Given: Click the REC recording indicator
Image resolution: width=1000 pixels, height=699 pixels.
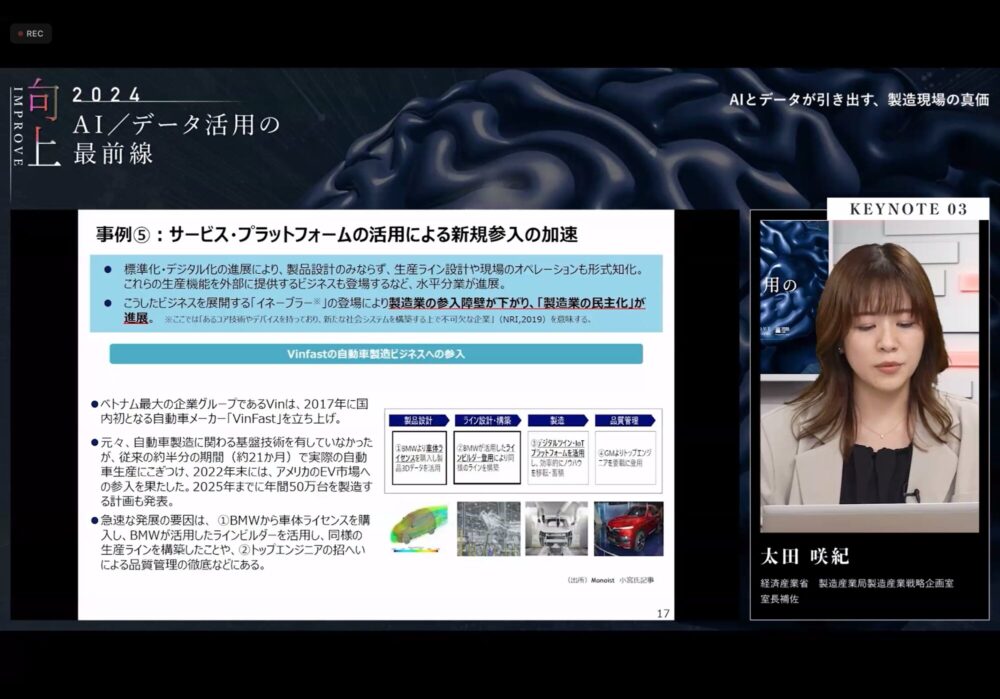Looking at the screenshot, I should point(30,33).
